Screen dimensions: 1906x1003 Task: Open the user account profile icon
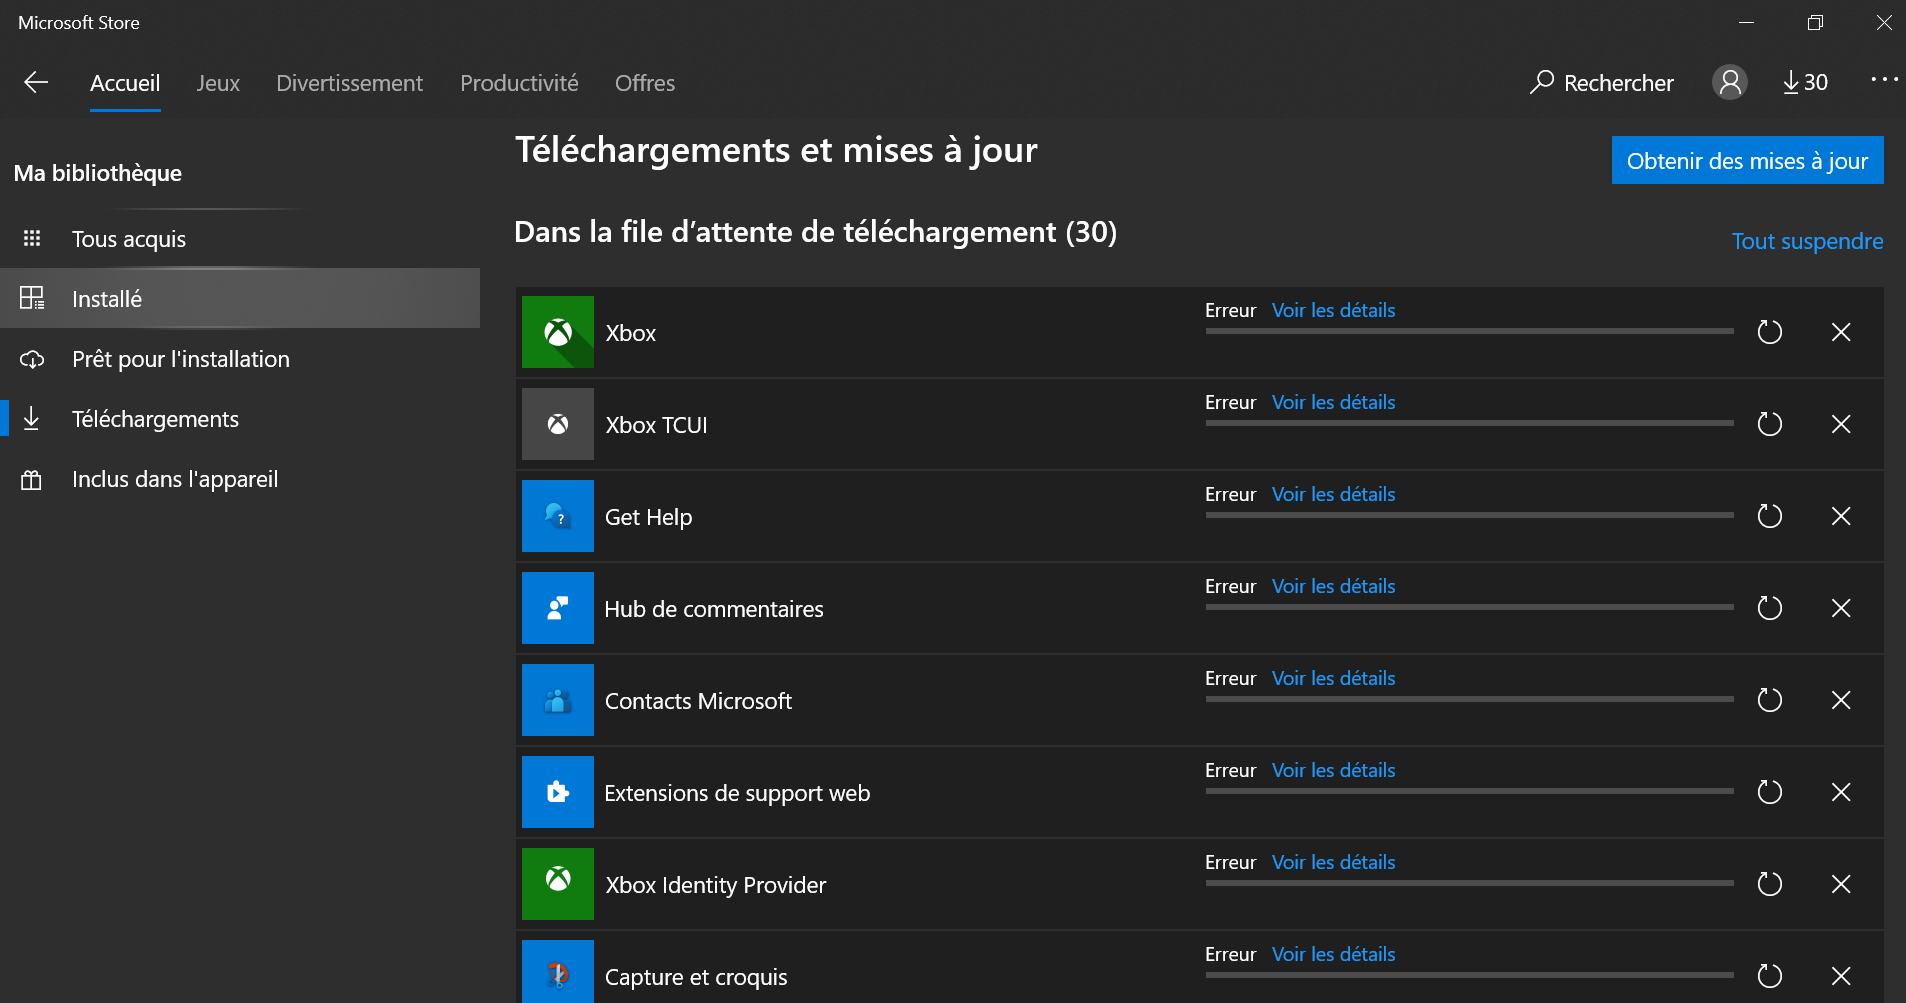[x=1729, y=82]
